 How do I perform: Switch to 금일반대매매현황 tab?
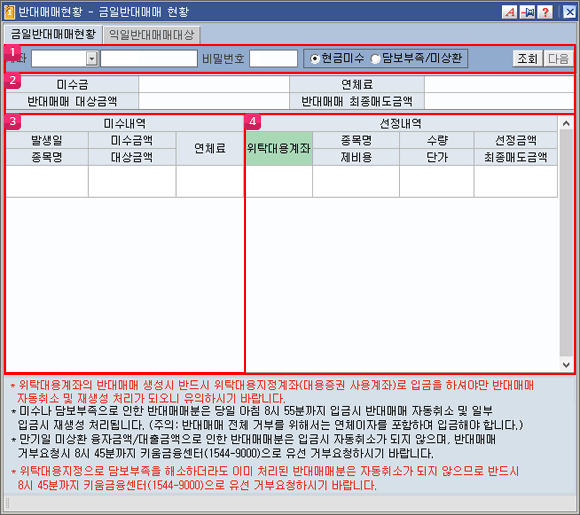click(53, 34)
